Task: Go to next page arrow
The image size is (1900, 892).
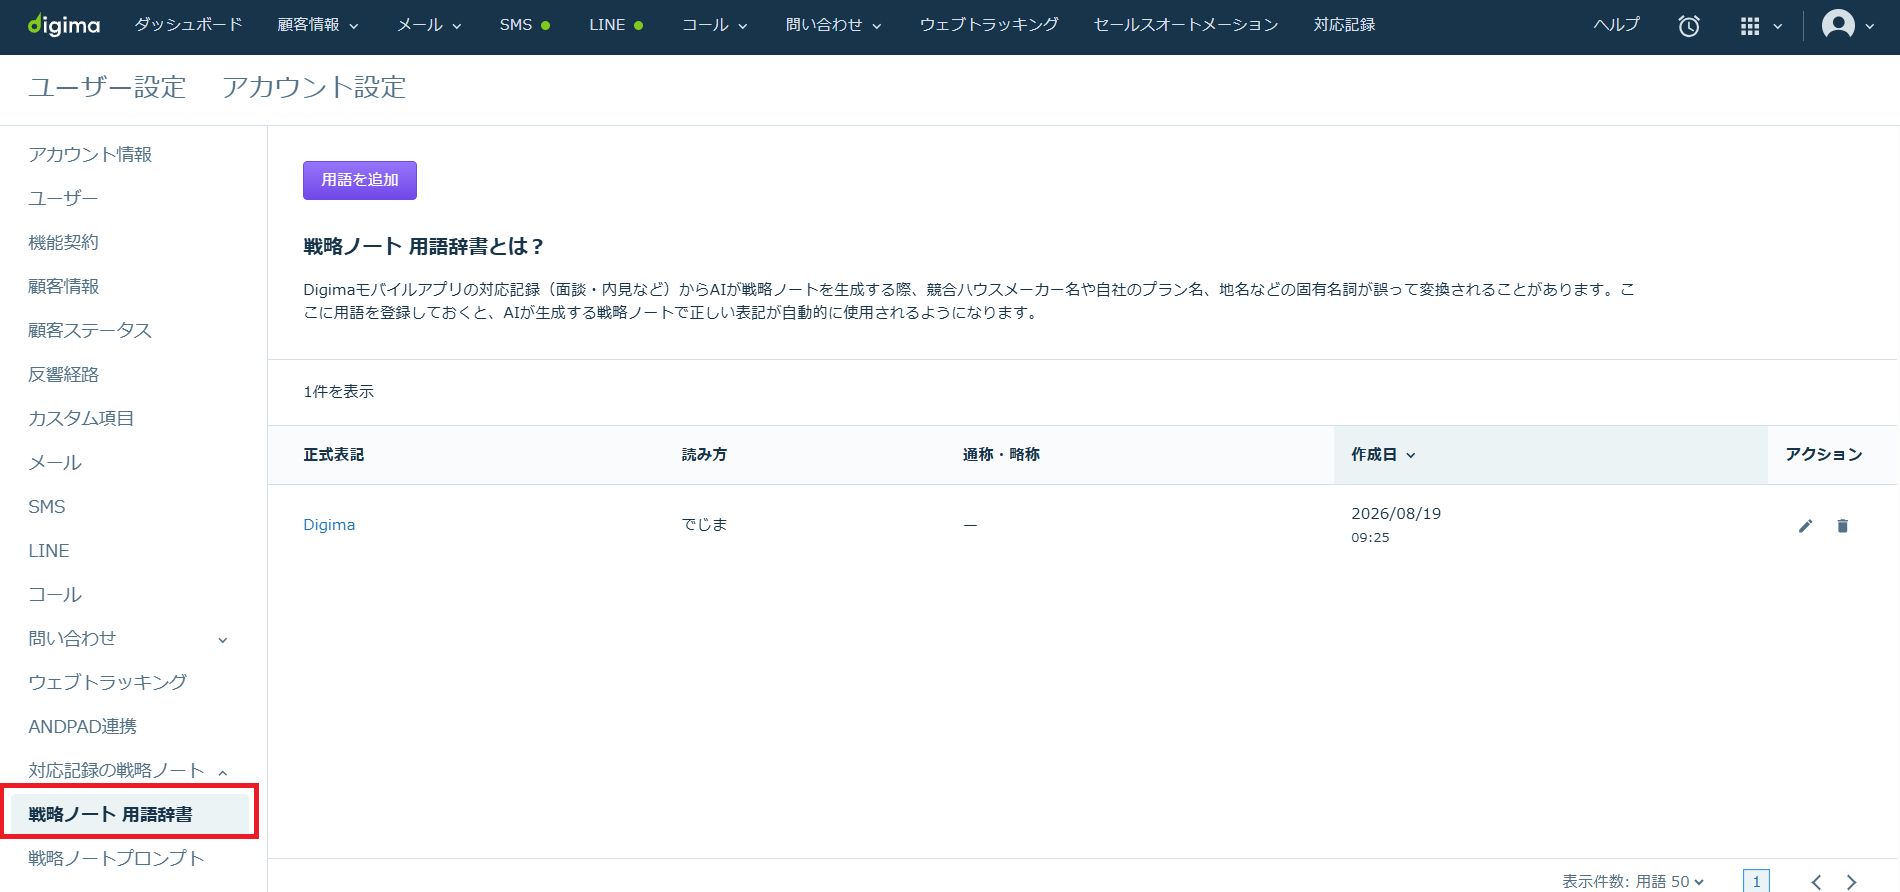Action: point(1851,882)
